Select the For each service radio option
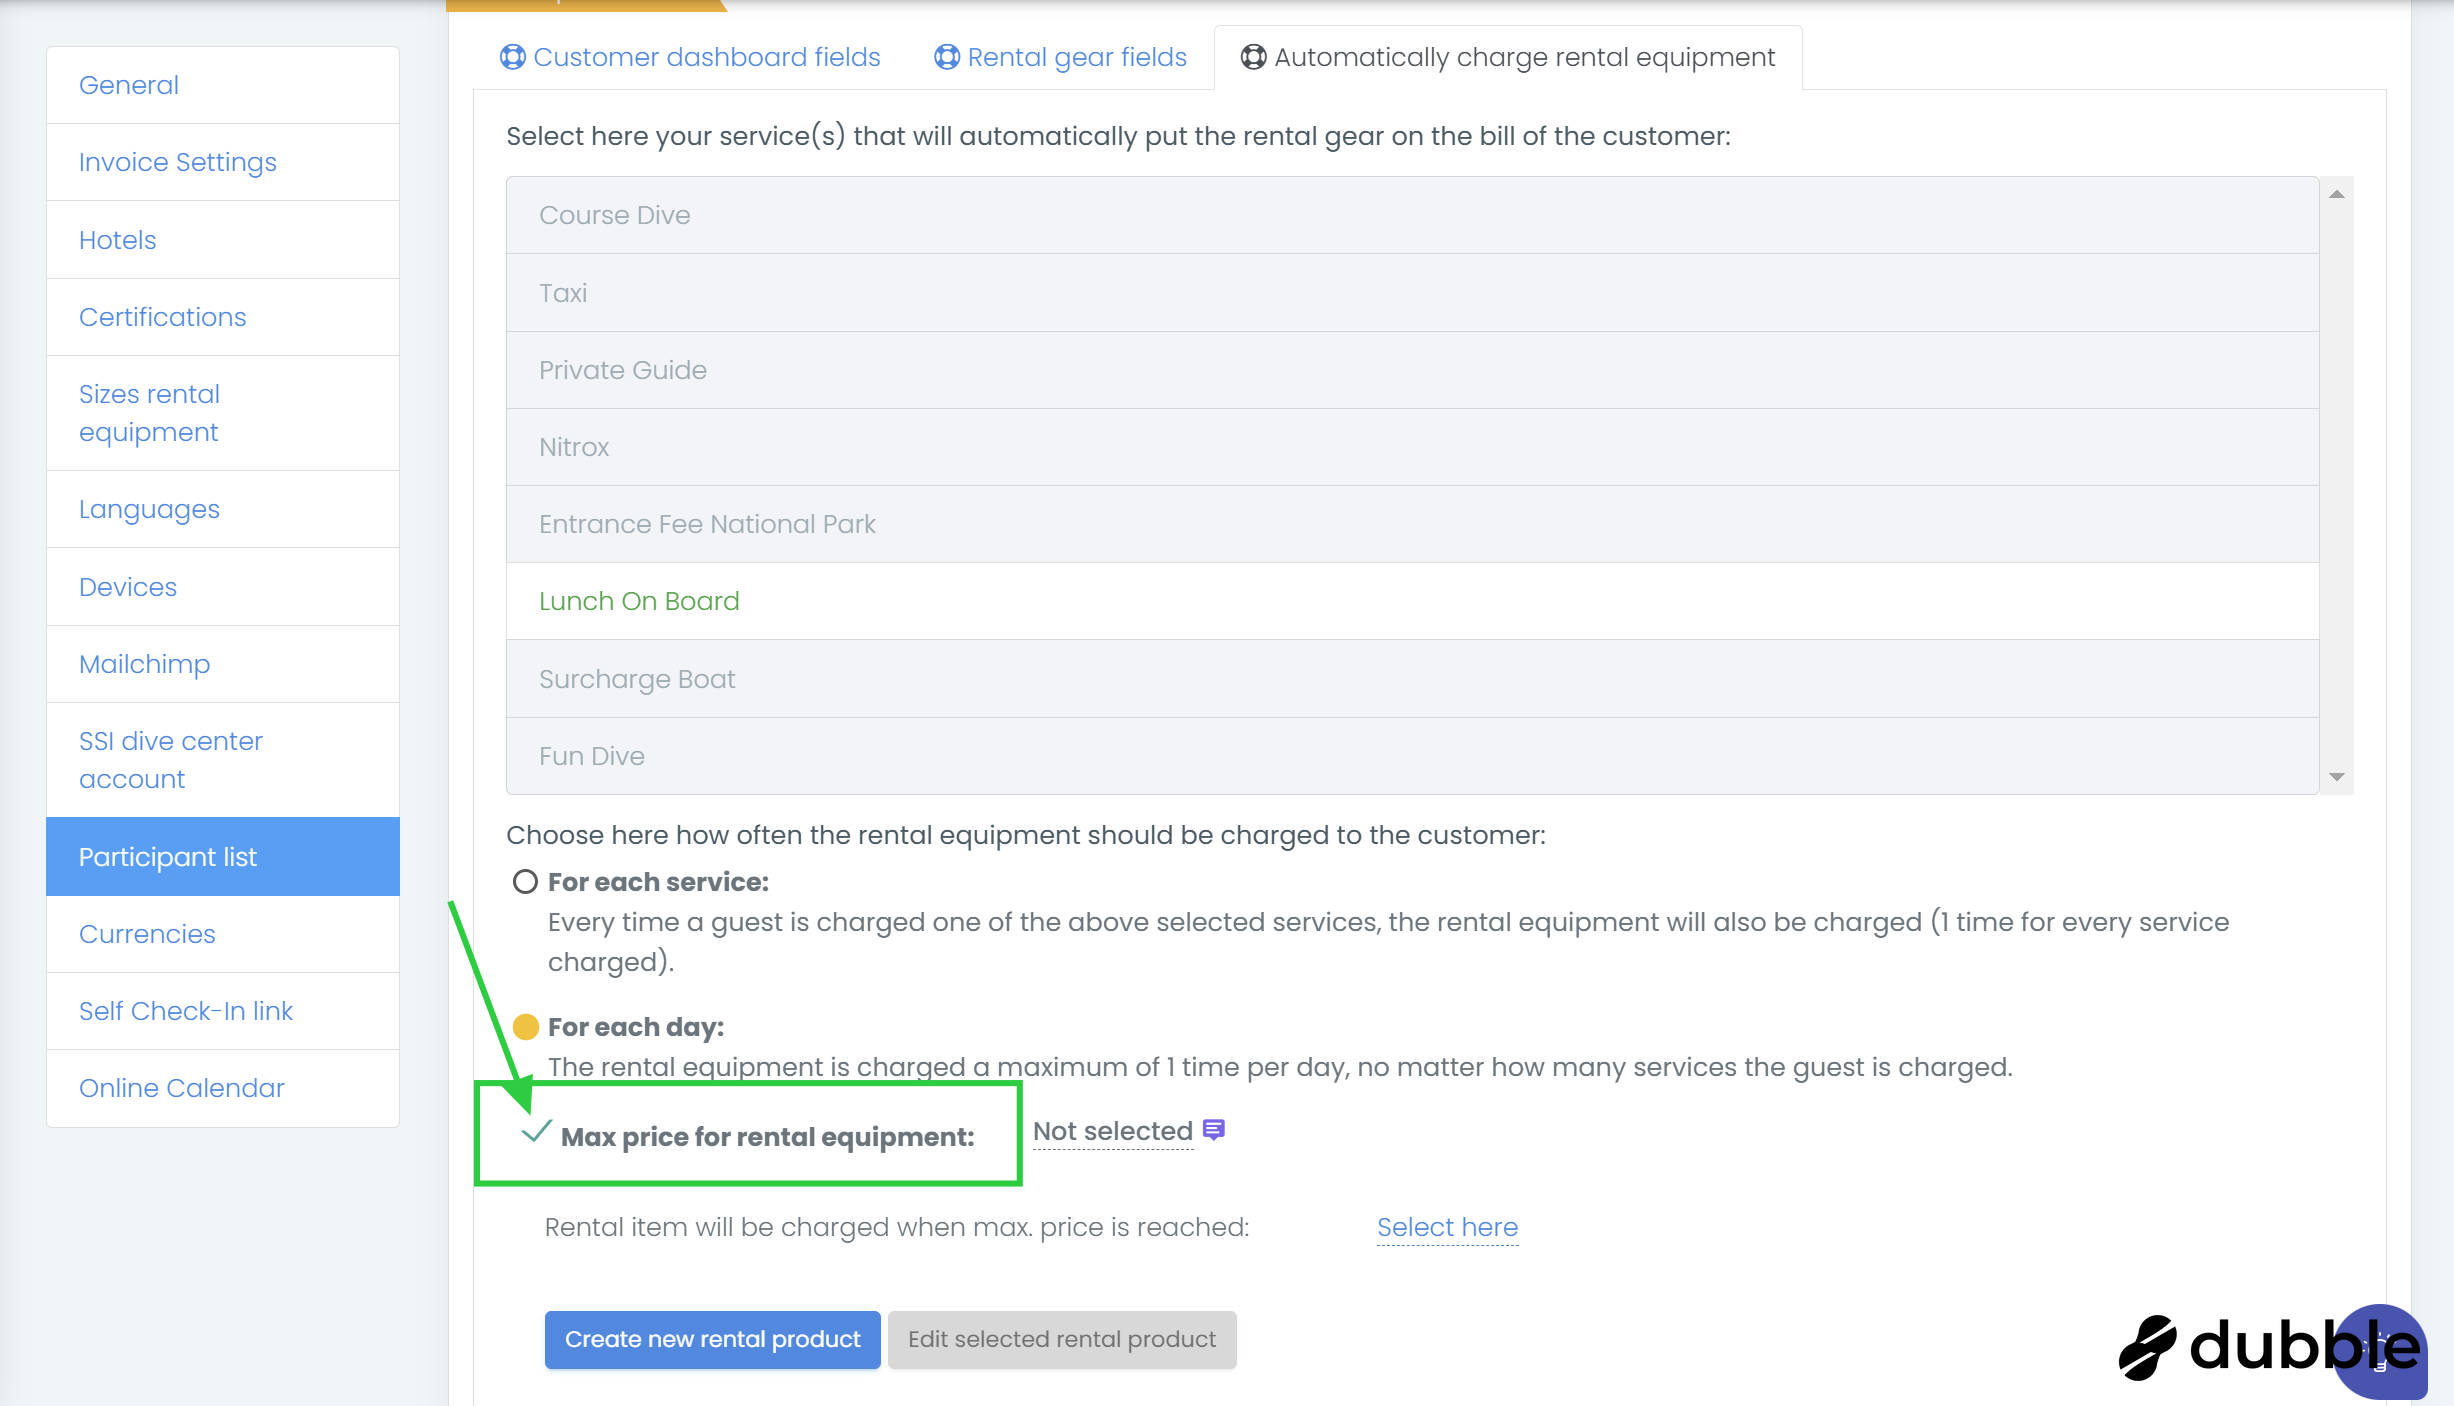Image resolution: width=2454 pixels, height=1406 pixels. point(525,882)
